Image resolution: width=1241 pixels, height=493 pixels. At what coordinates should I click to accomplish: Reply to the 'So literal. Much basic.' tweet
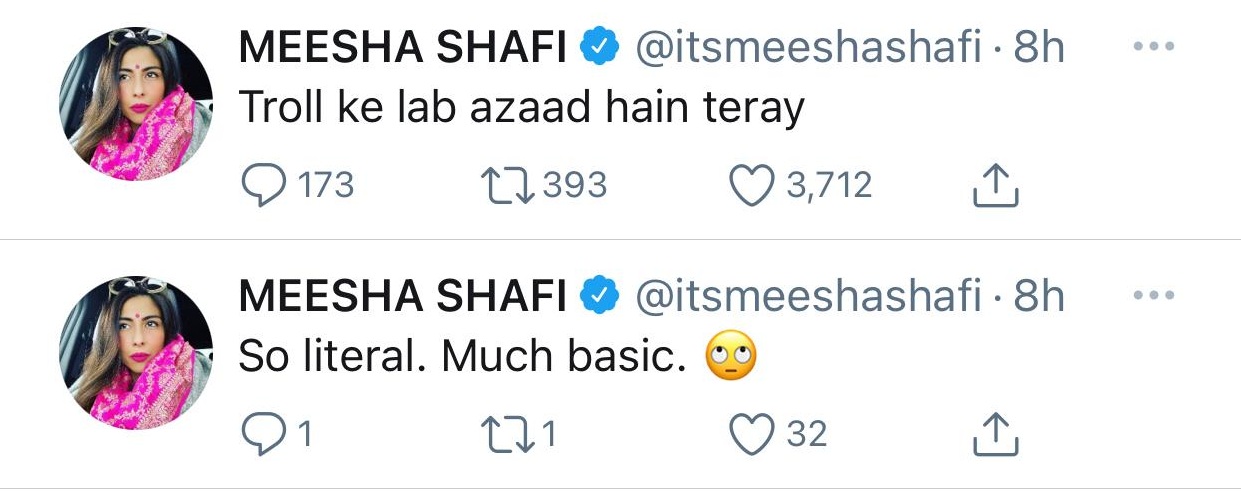266,434
